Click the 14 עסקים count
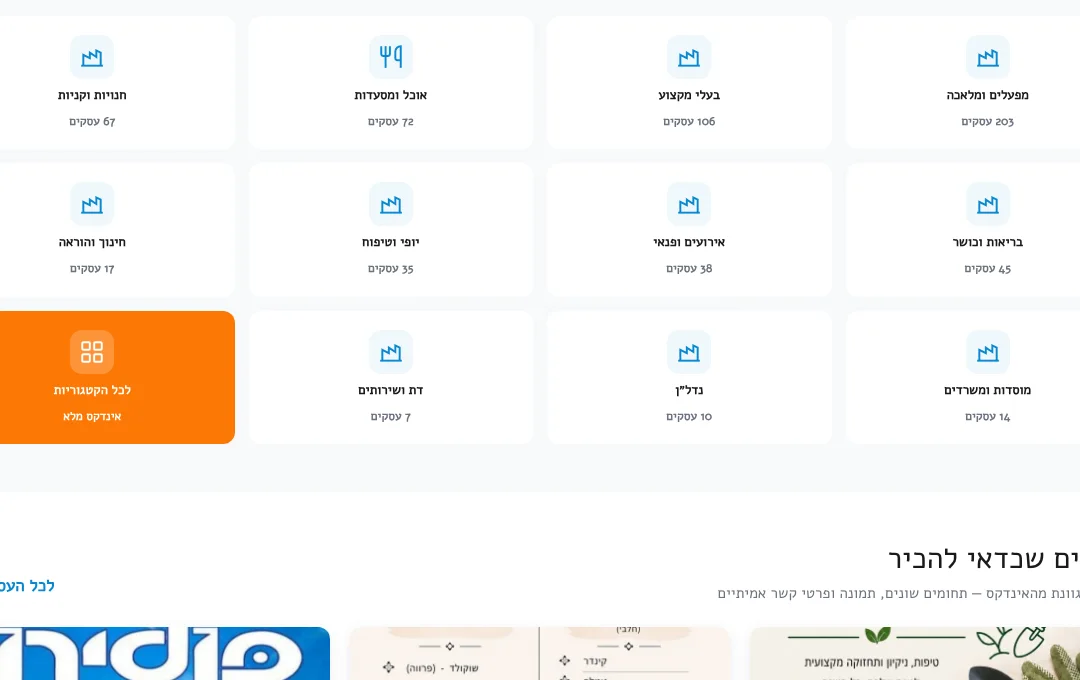1080x680 pixels. (988, 416)
